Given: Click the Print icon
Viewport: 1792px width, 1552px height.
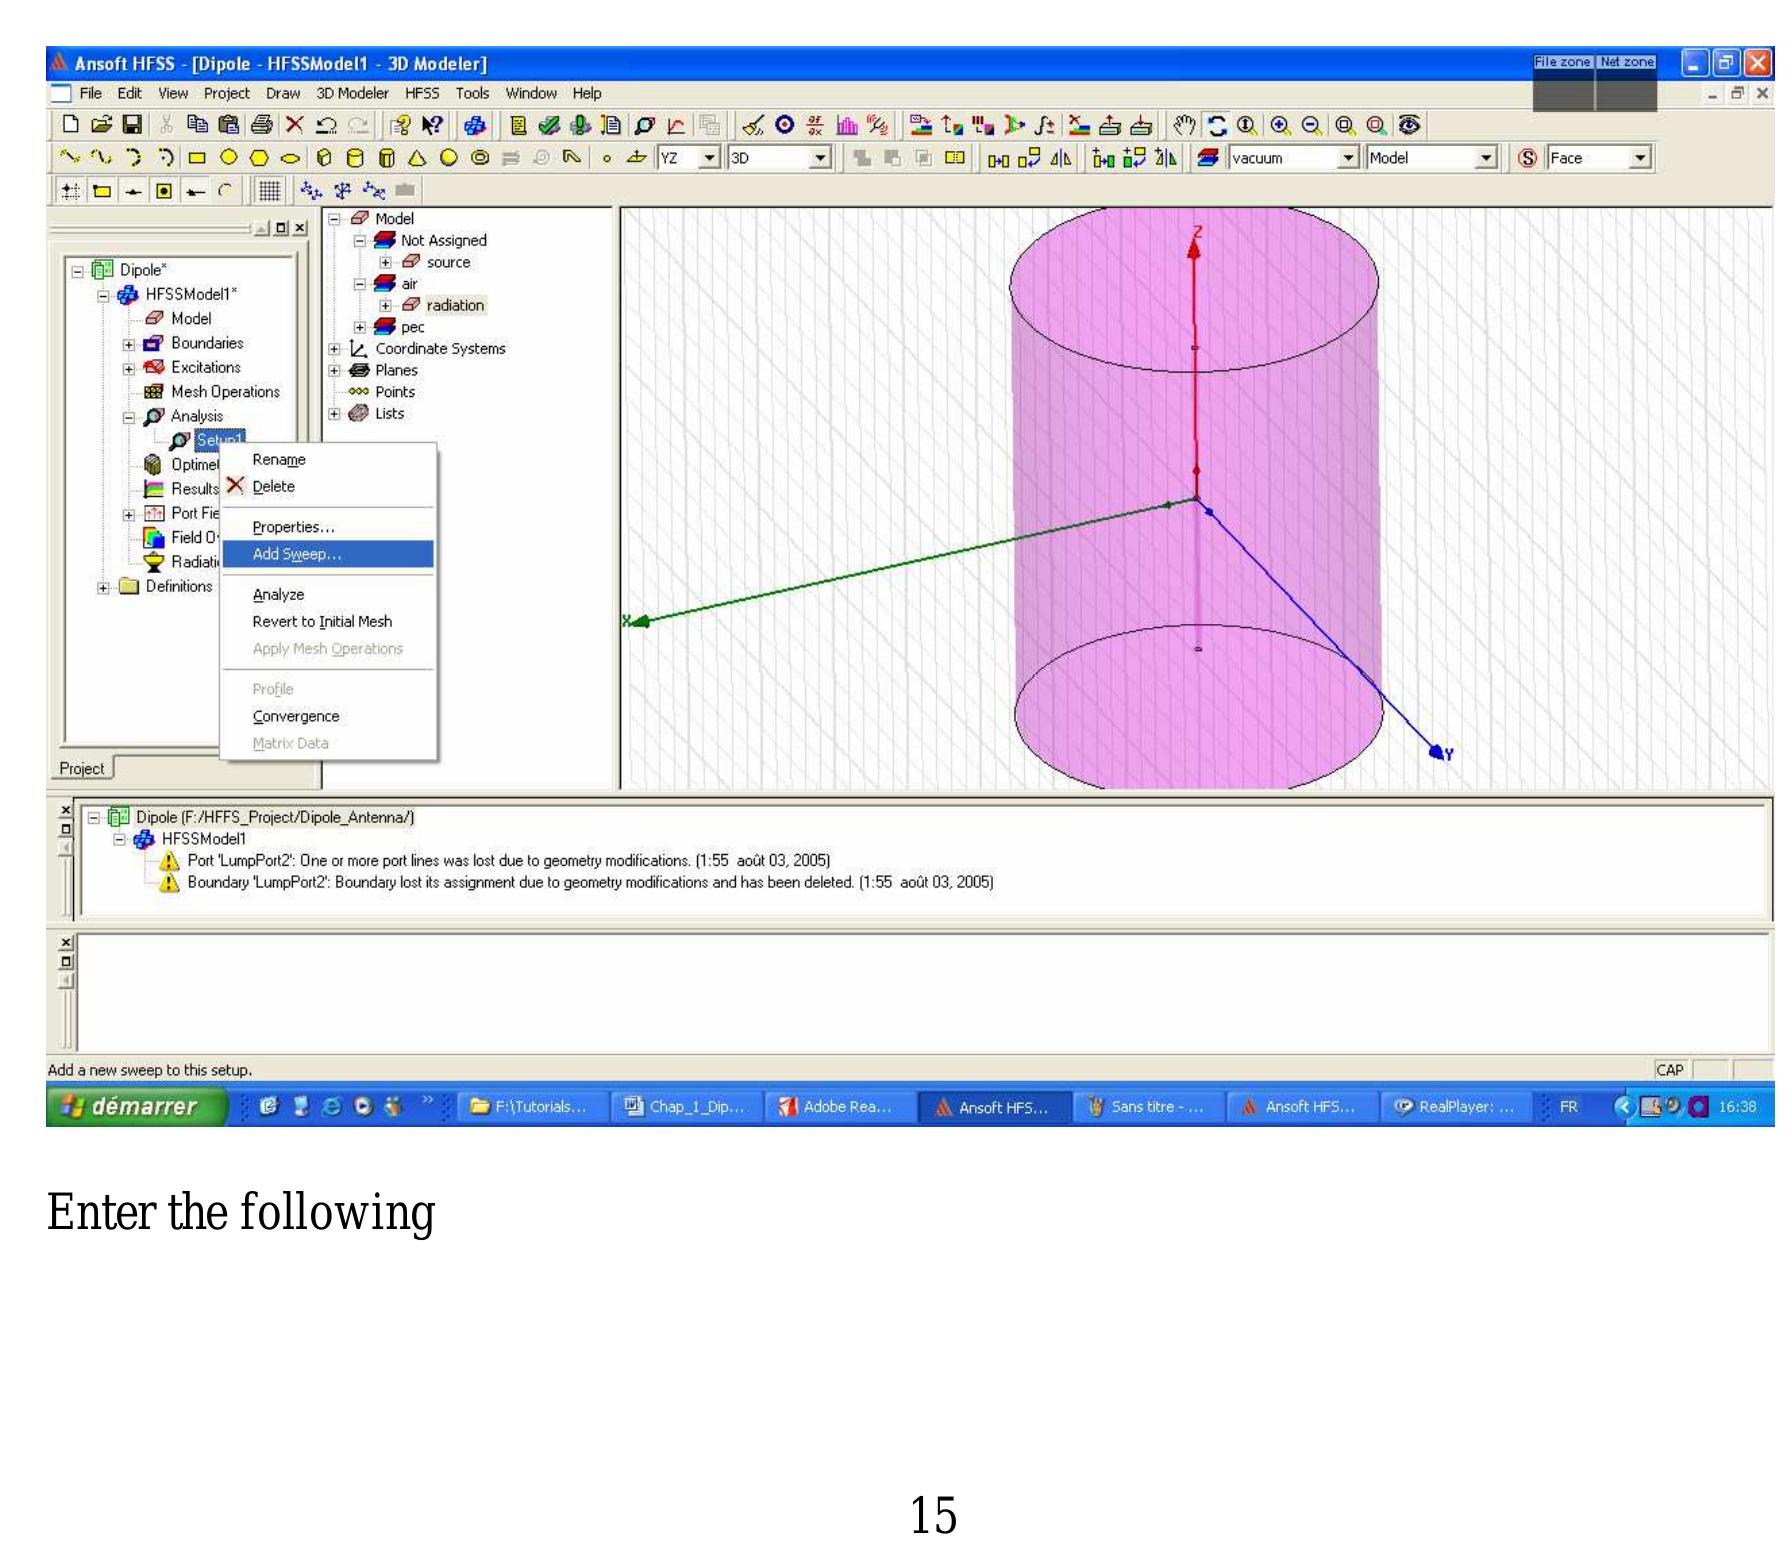Looking at the screenshot, I should [x=260, y=124].
